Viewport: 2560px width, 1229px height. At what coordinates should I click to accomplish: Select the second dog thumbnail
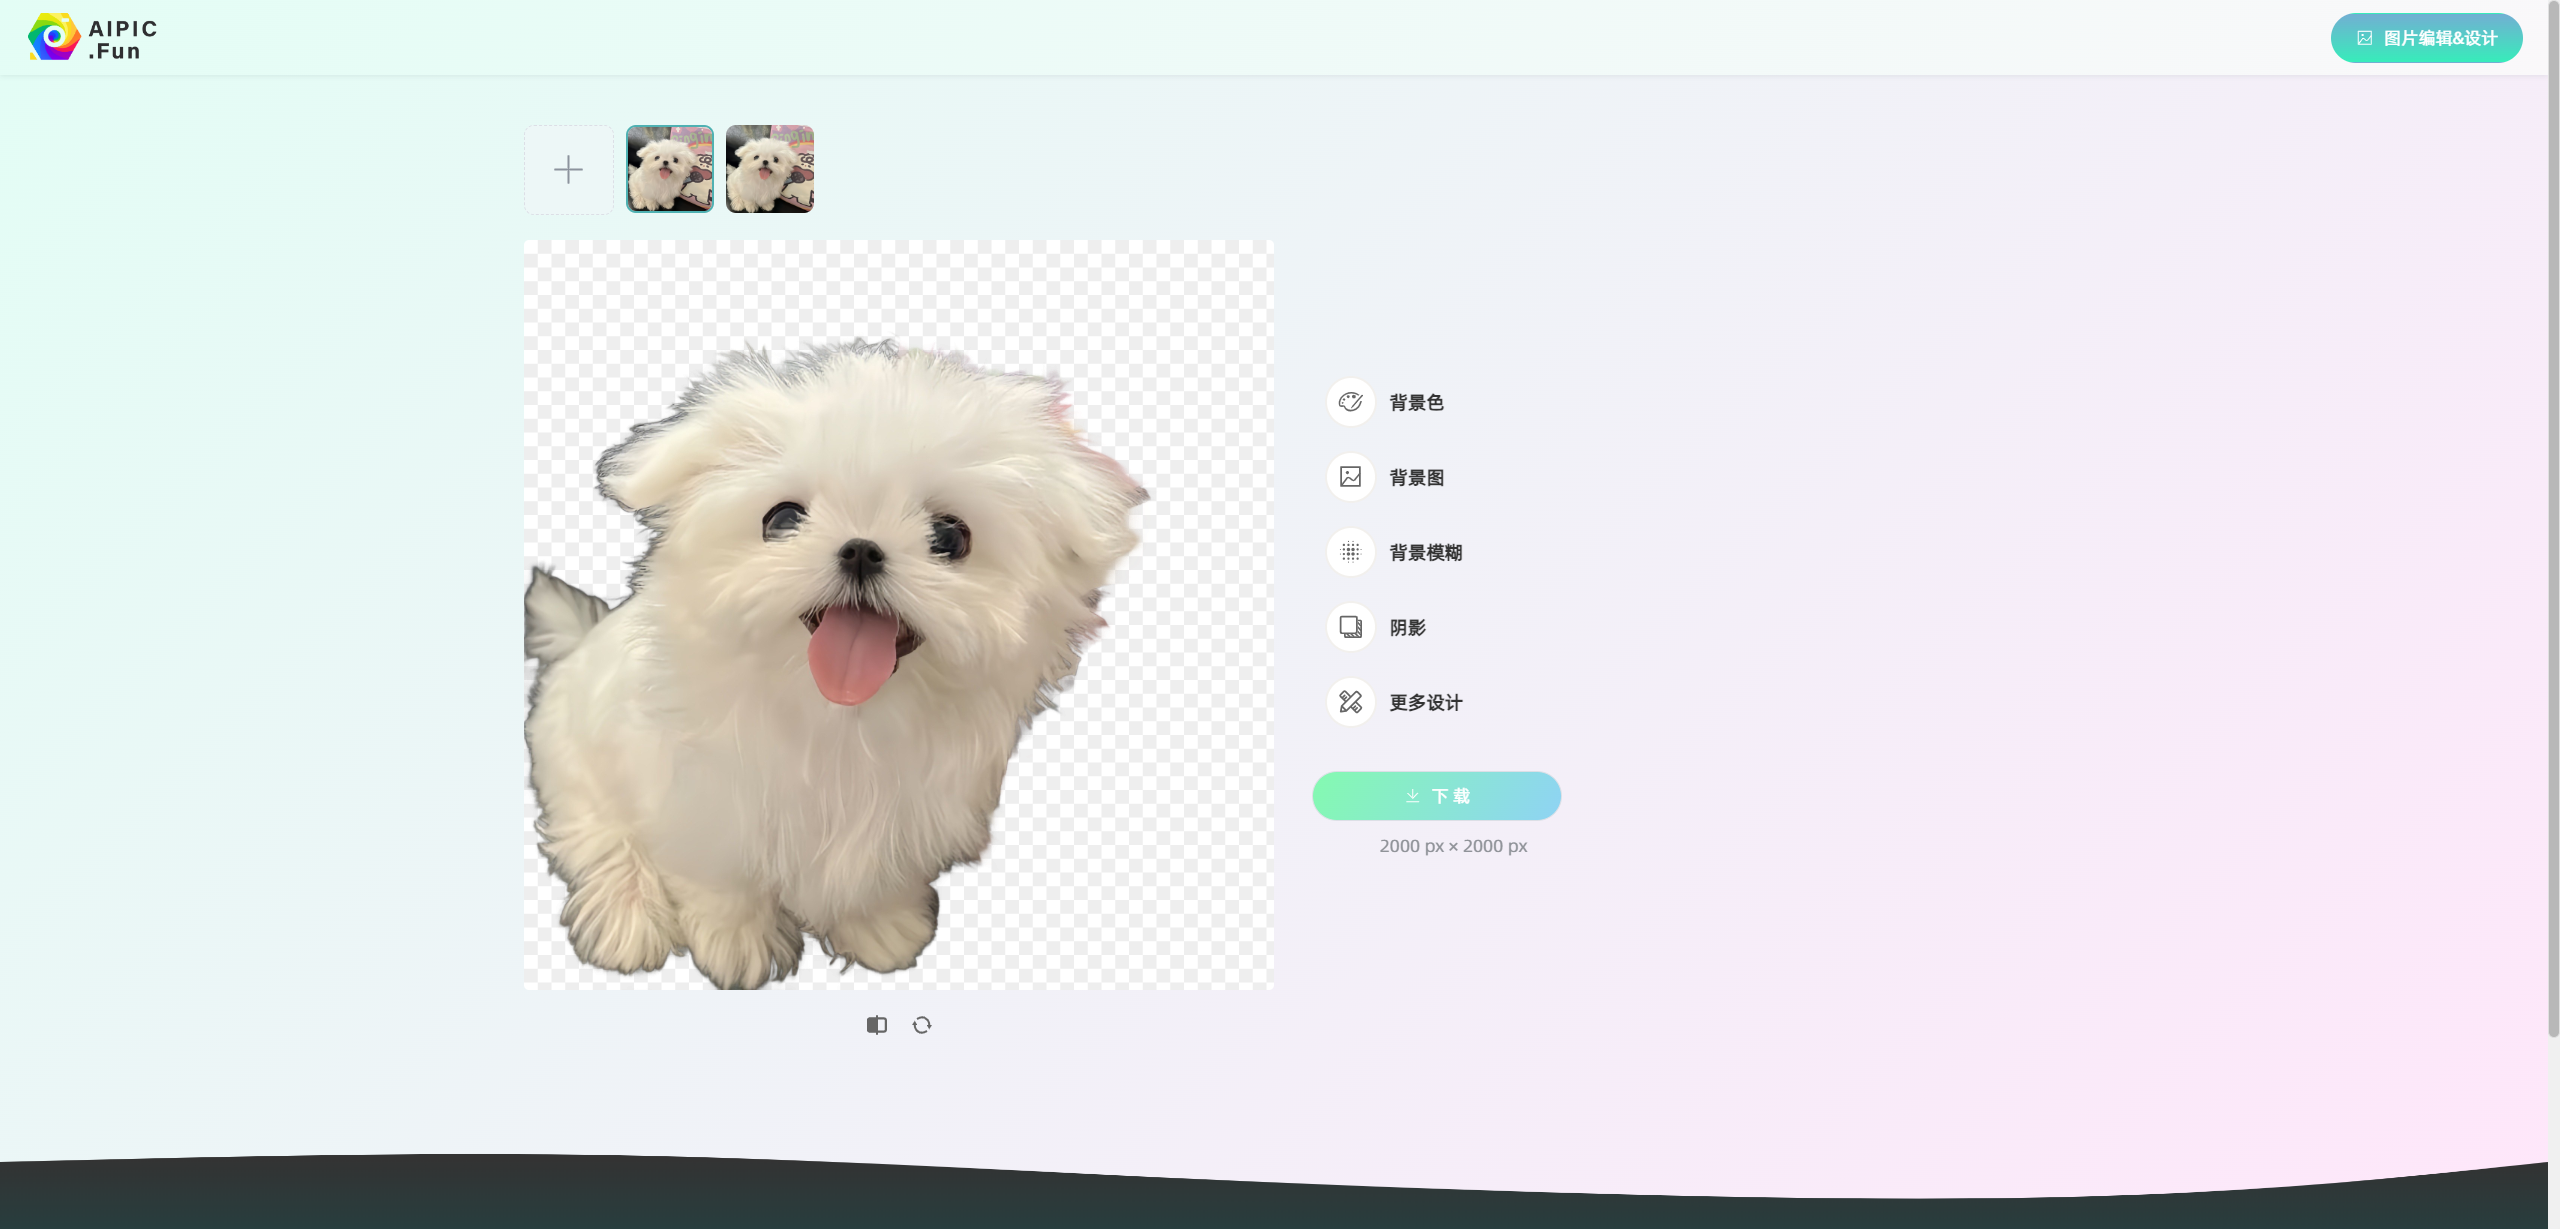[x=769, y=169]
